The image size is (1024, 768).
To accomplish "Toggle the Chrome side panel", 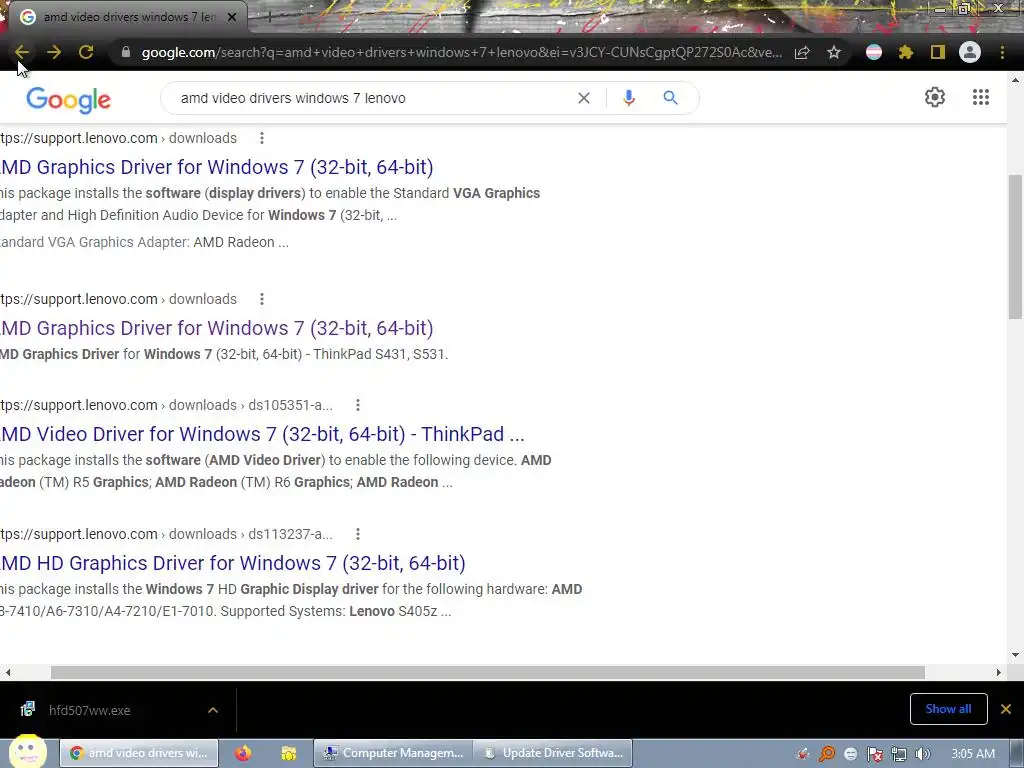I will (x=938, y=52).
